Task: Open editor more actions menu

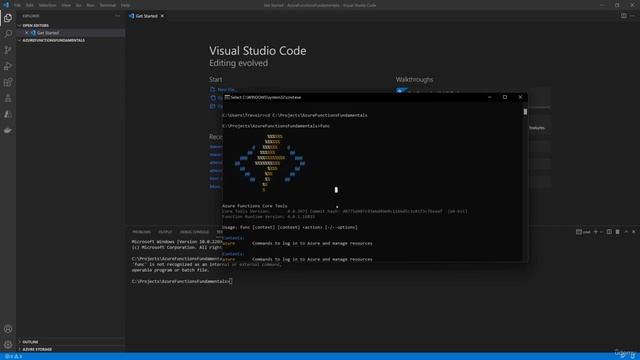Action: coord(633,16)
